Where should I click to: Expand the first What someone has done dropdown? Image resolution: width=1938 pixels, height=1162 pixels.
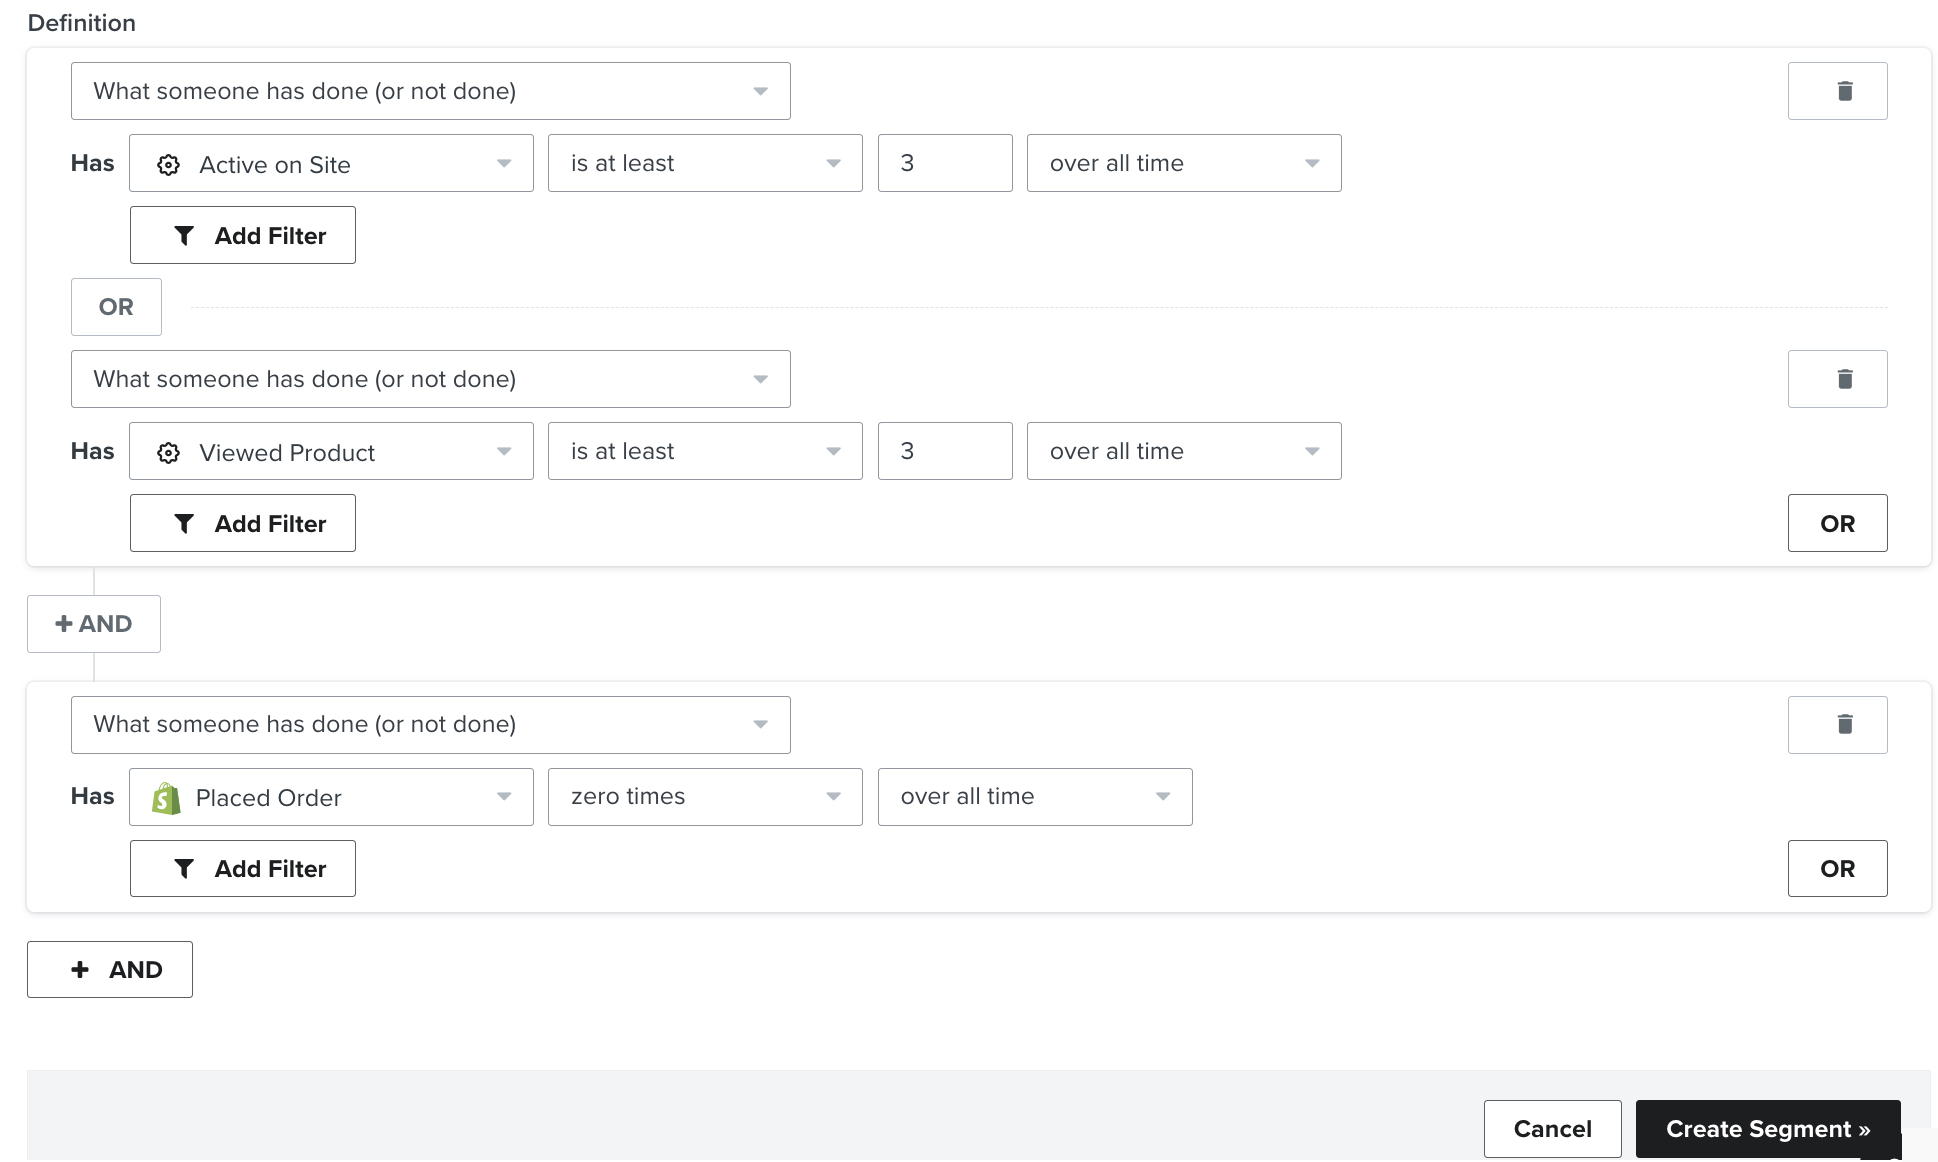click(432, 90)
